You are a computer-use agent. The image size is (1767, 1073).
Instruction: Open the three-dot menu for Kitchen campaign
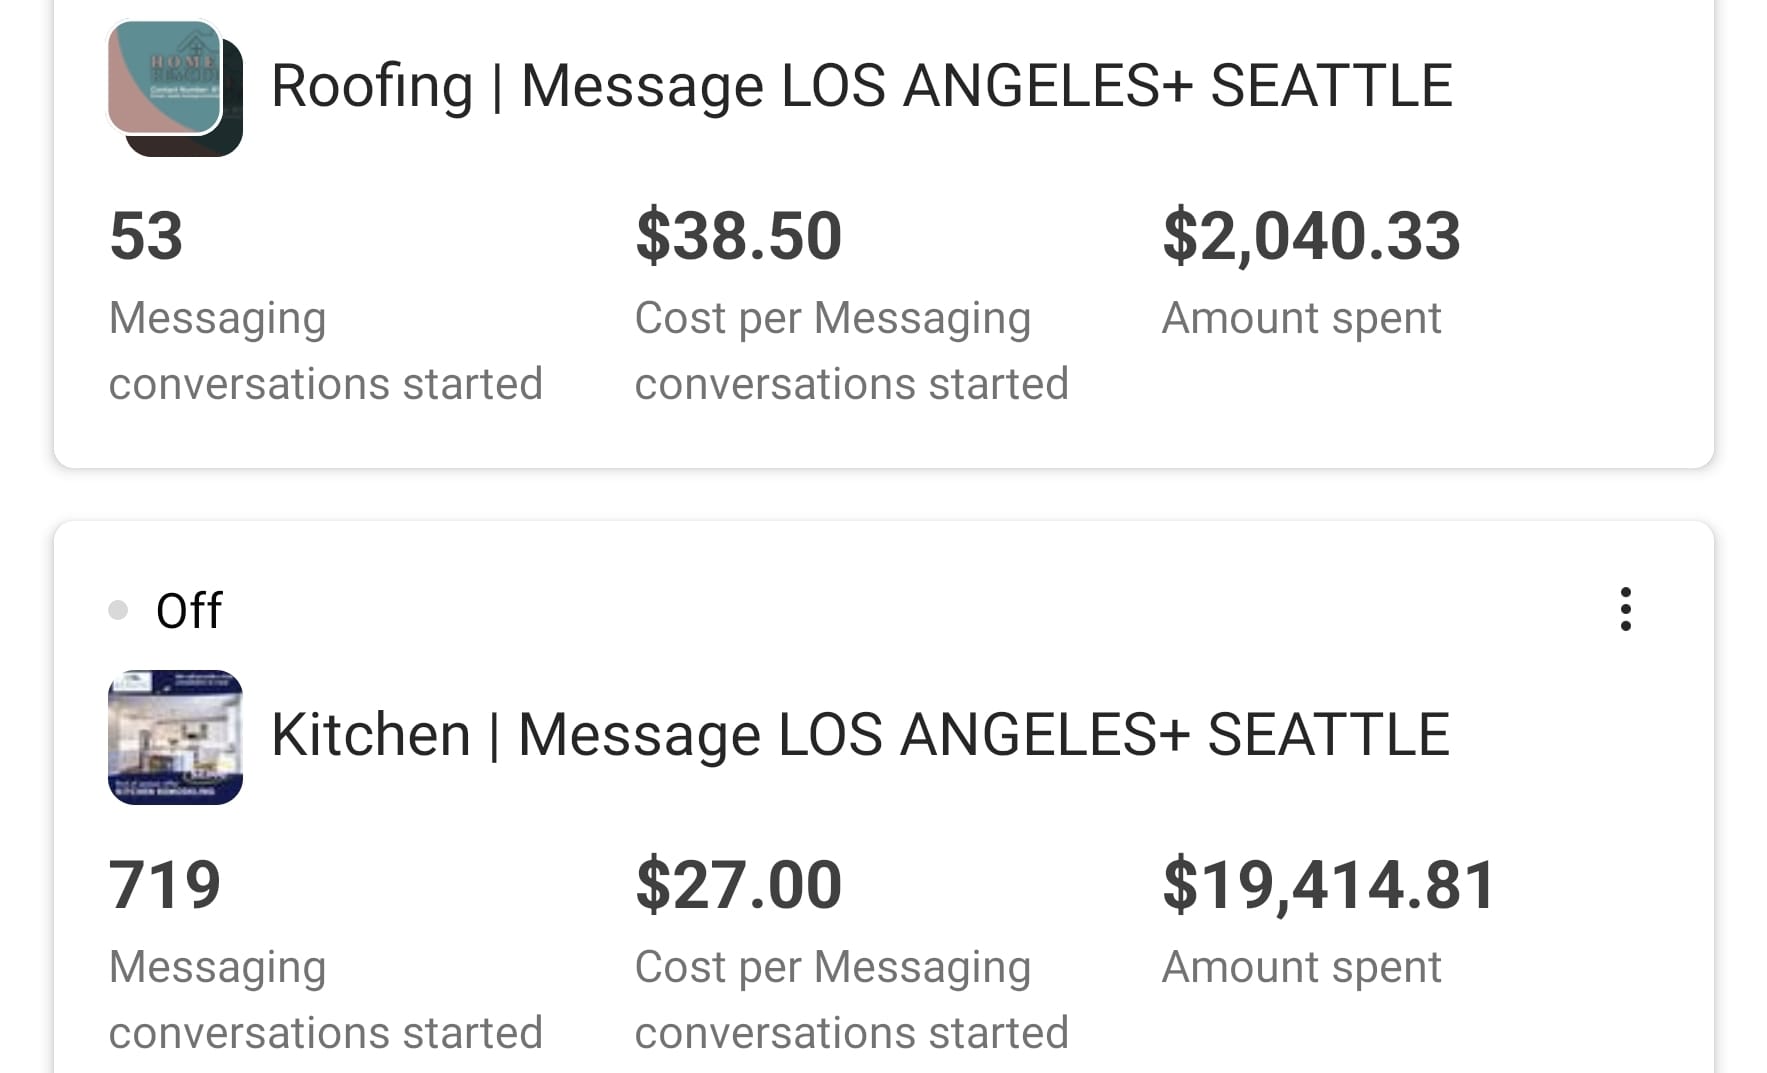[1625, 609]
